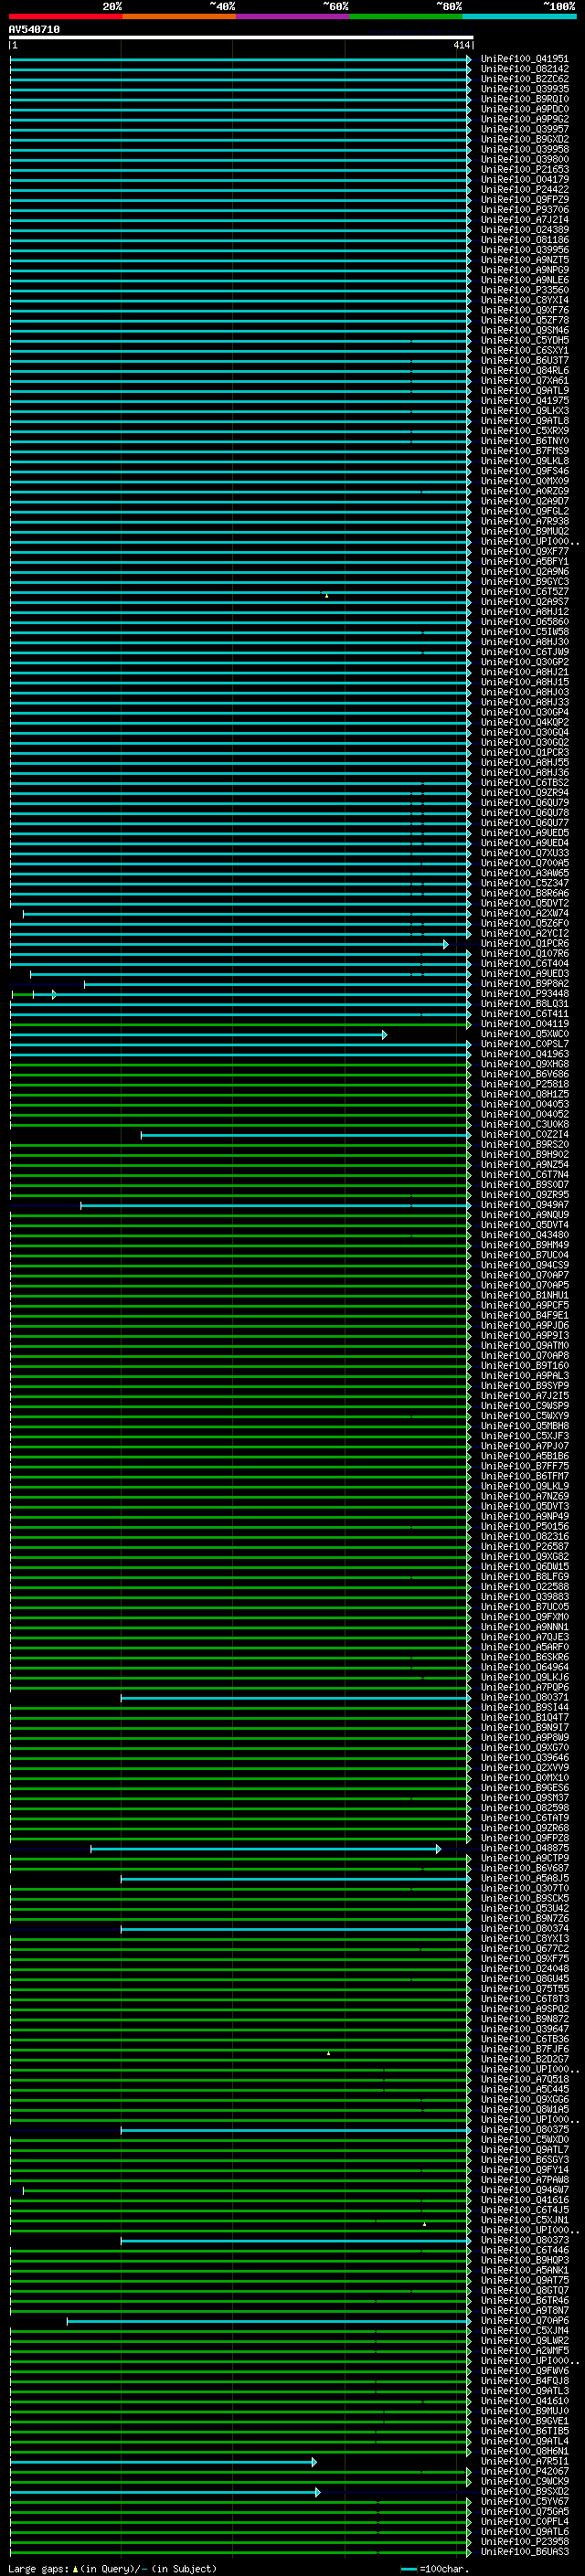585x2576 pixels.
Task: Click the purple ~60% identity legend bar
Action: coord(293,16)
